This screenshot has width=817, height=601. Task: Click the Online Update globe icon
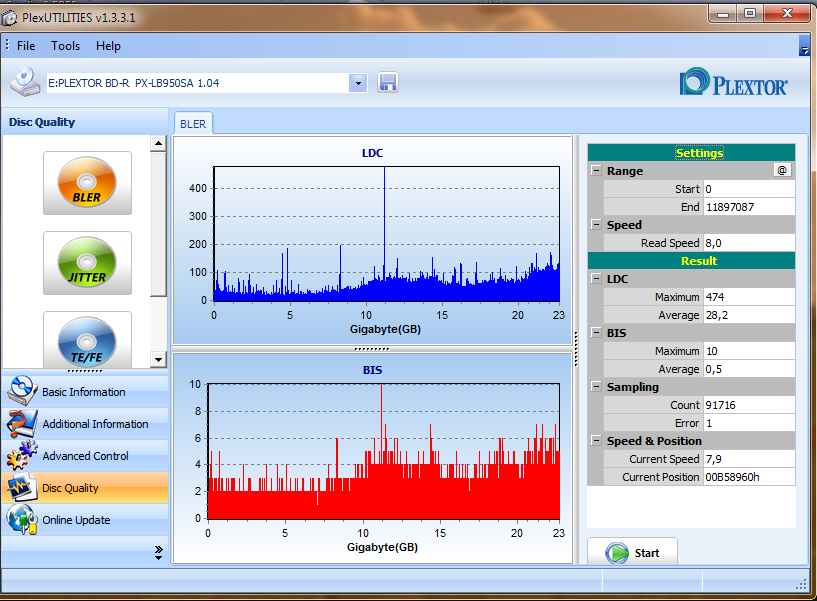click(x=21, y=520)
